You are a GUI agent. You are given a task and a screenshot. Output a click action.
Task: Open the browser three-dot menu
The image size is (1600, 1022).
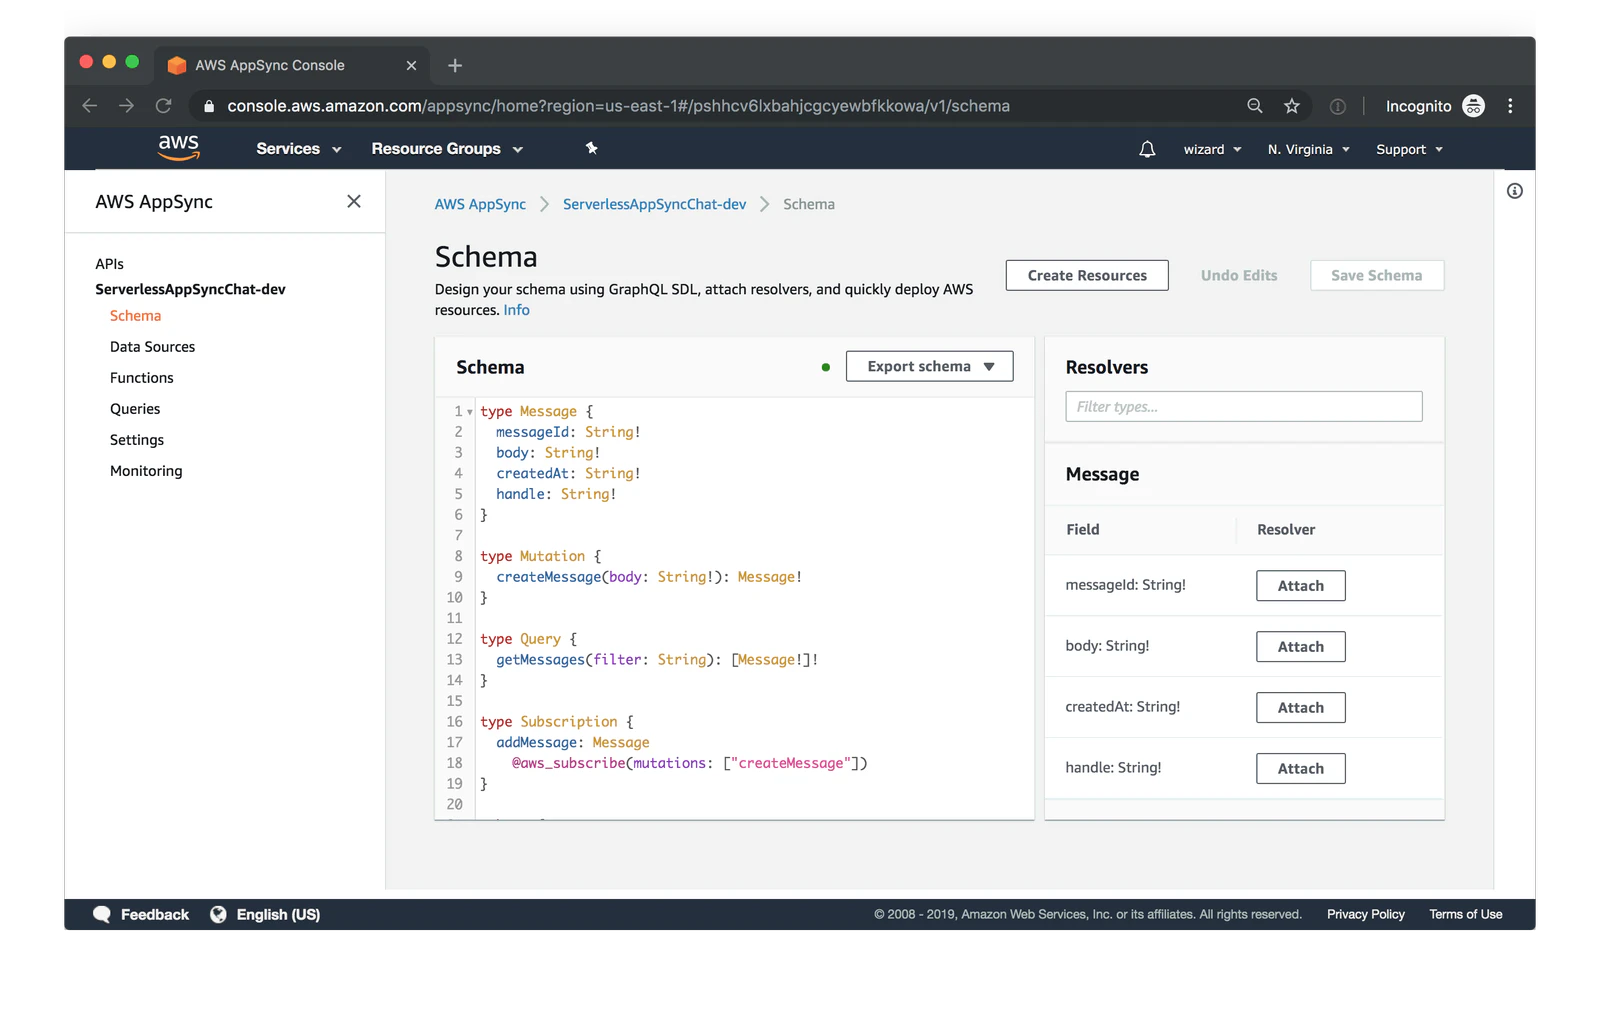point(1510,105)
